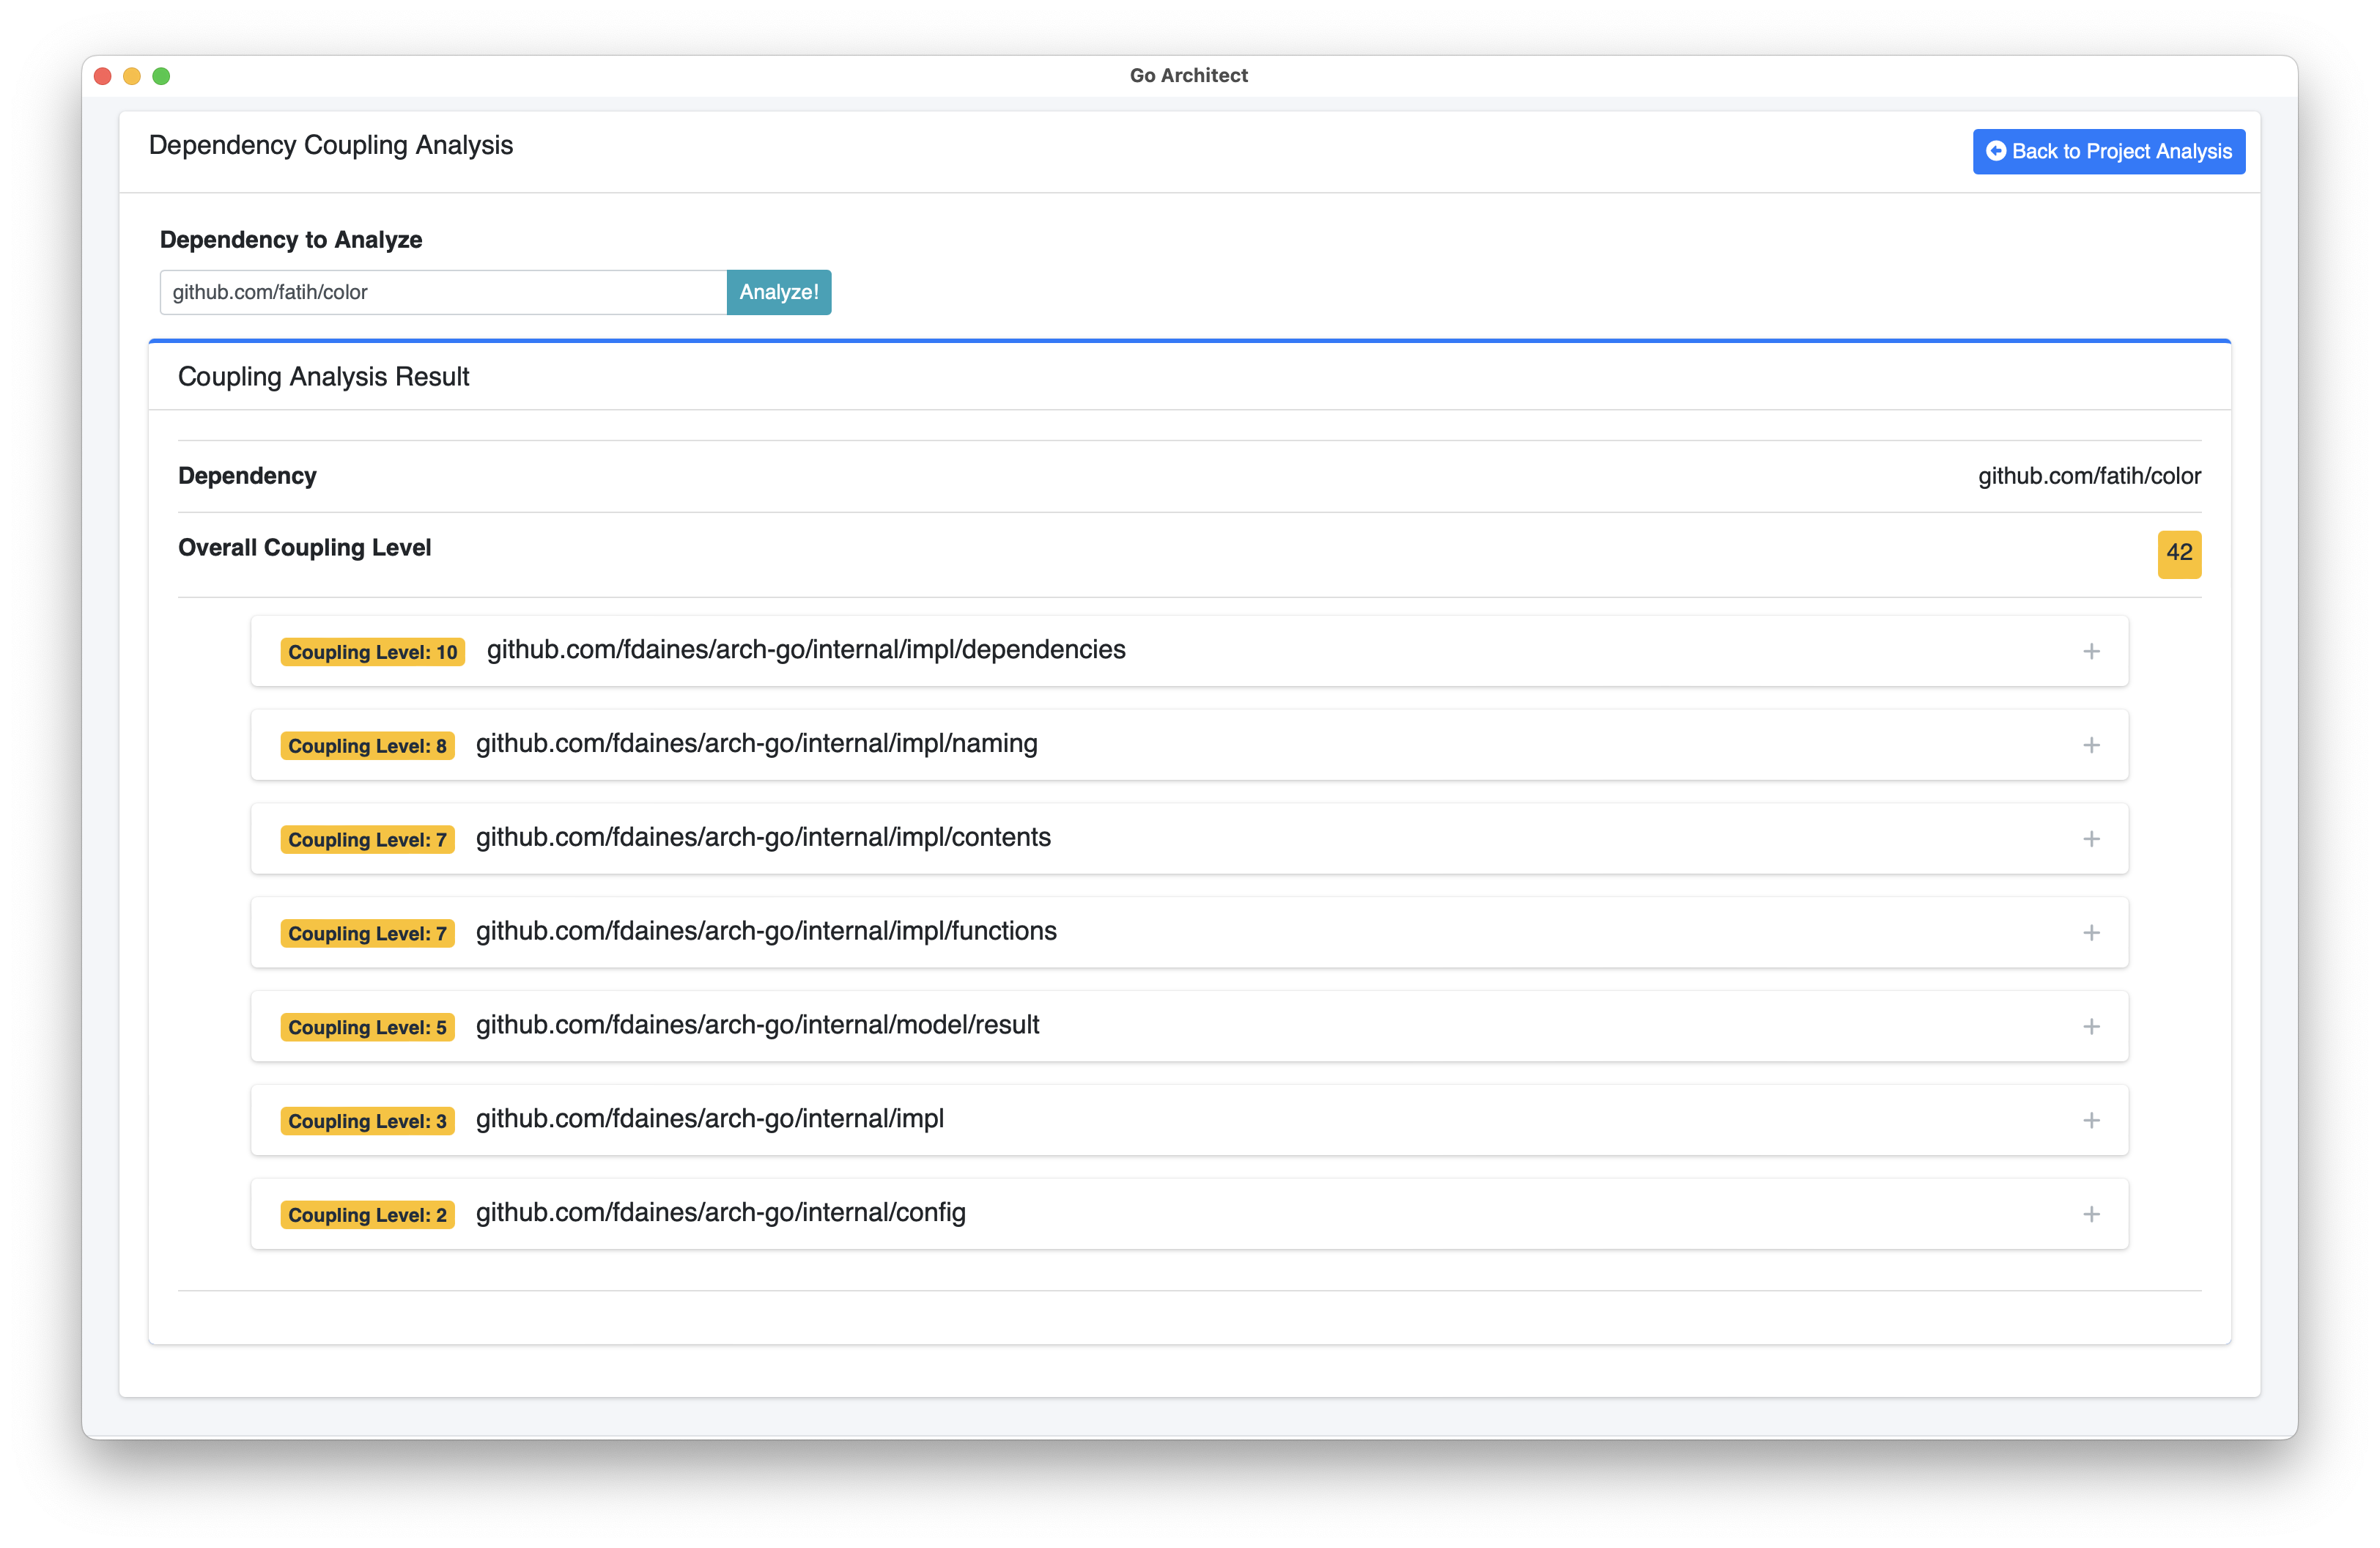This screenshot has width=2380, height=1548.
Task: Expand the internal/impl row plus icon
Action: click(2090, 1120)
